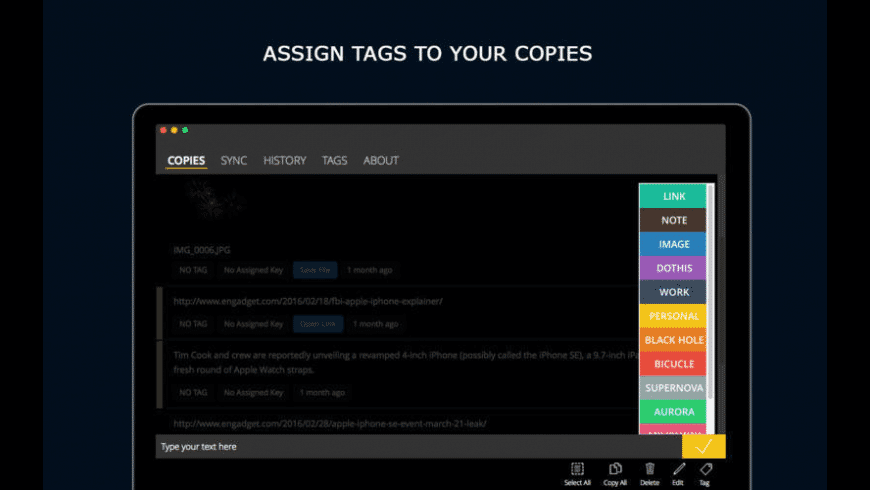Select the SUPERNOVA tag
Screen dimensions: 870x490
point(673,387)
